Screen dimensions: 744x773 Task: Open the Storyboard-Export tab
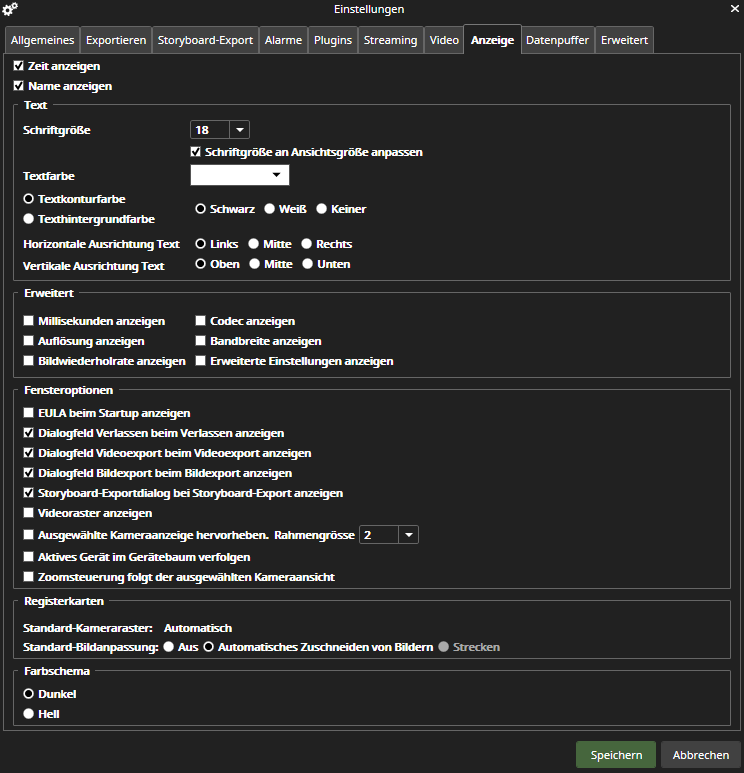tap(205, 40)
